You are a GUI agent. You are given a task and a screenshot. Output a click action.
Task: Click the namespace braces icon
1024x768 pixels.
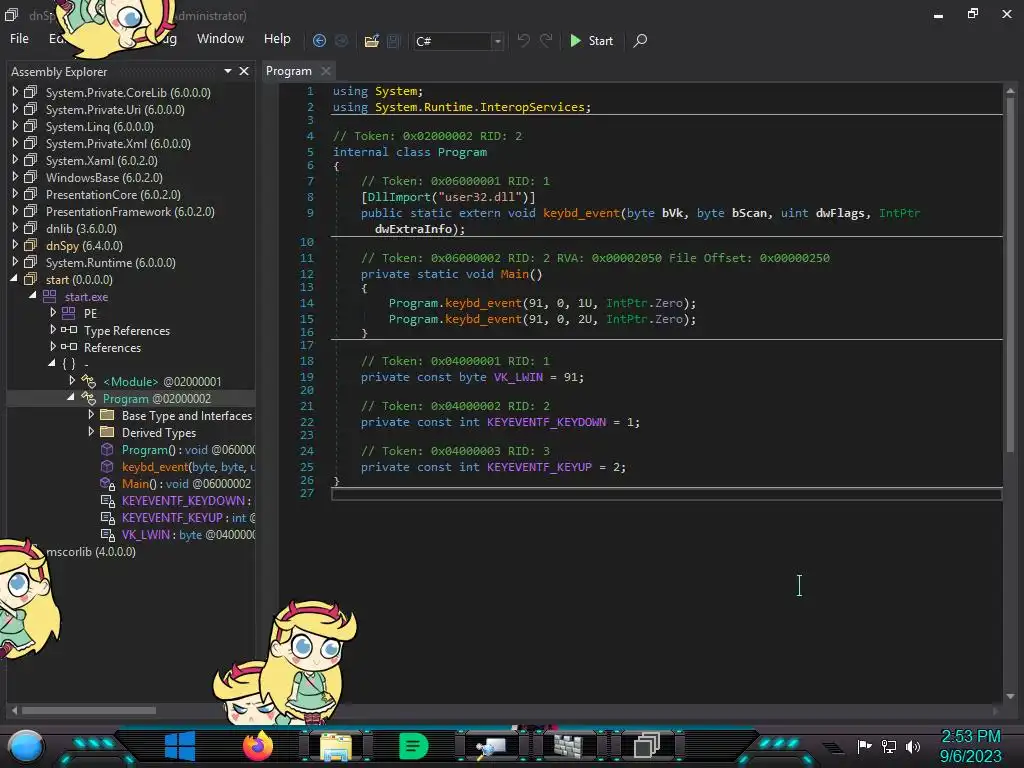tap(69, 364)
